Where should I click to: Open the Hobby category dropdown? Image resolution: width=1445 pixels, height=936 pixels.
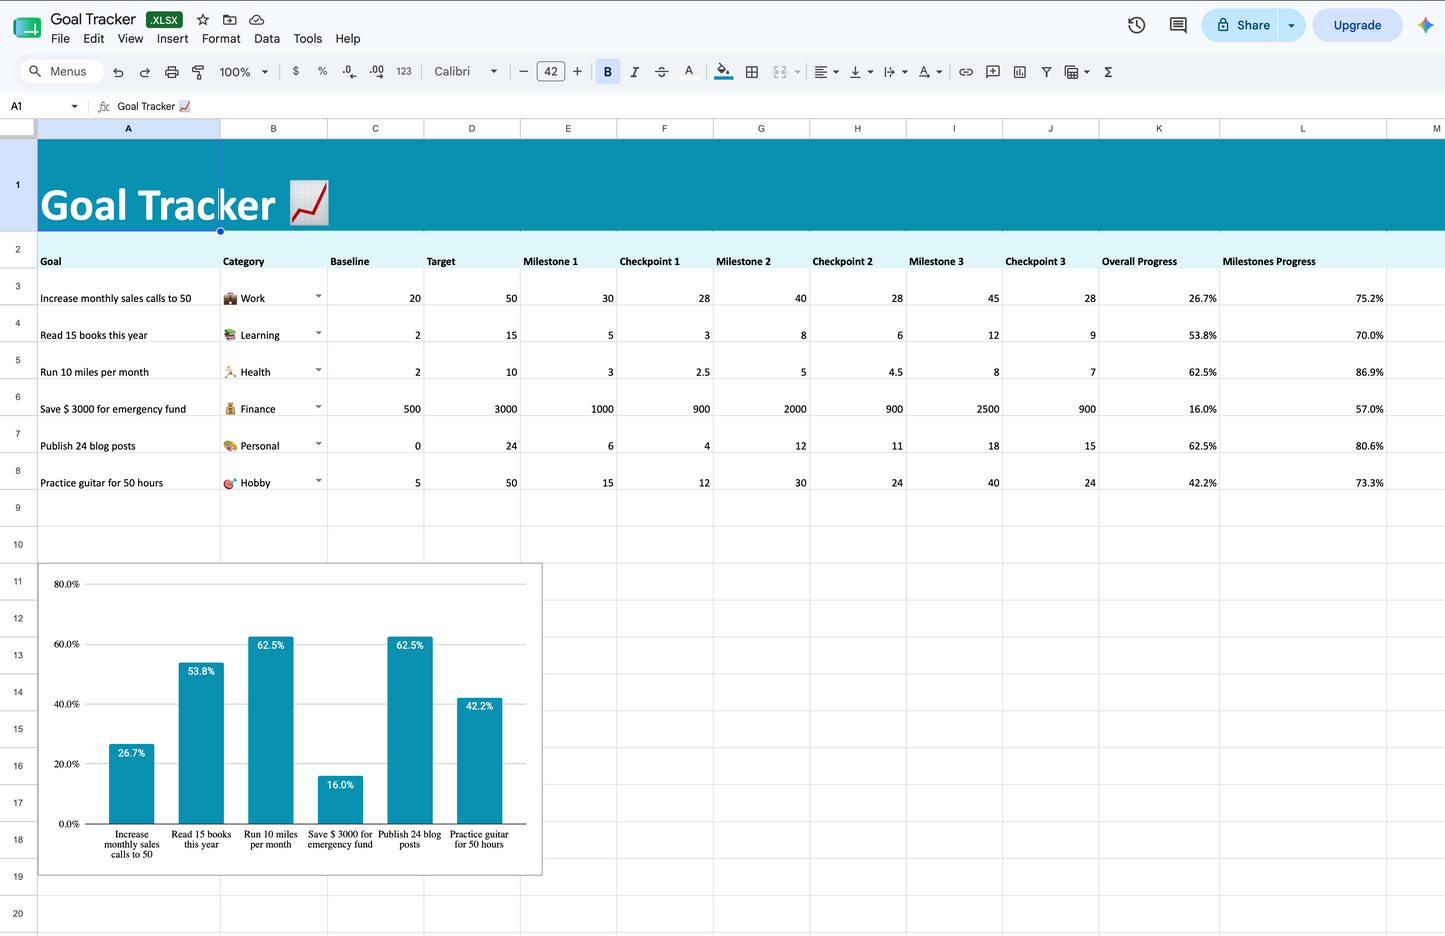tap(318, 481)
